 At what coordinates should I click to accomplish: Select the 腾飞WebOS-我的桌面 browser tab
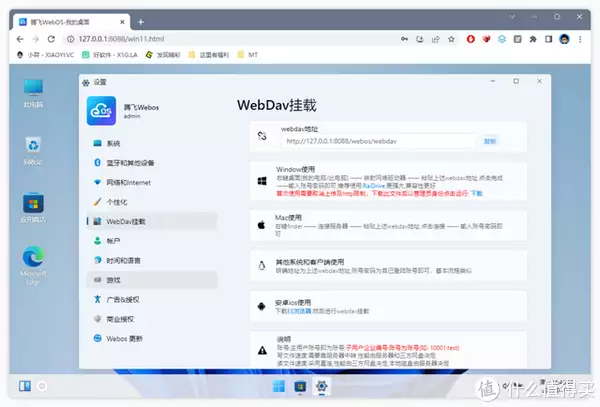tap(73, 22)
